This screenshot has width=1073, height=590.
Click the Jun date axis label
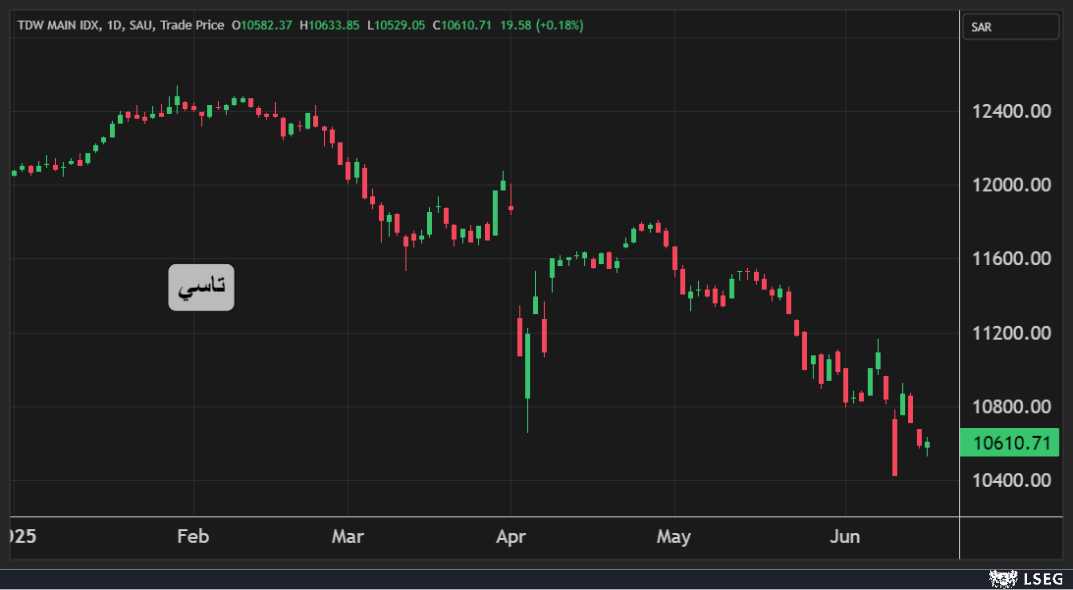(x=844, y=537)
